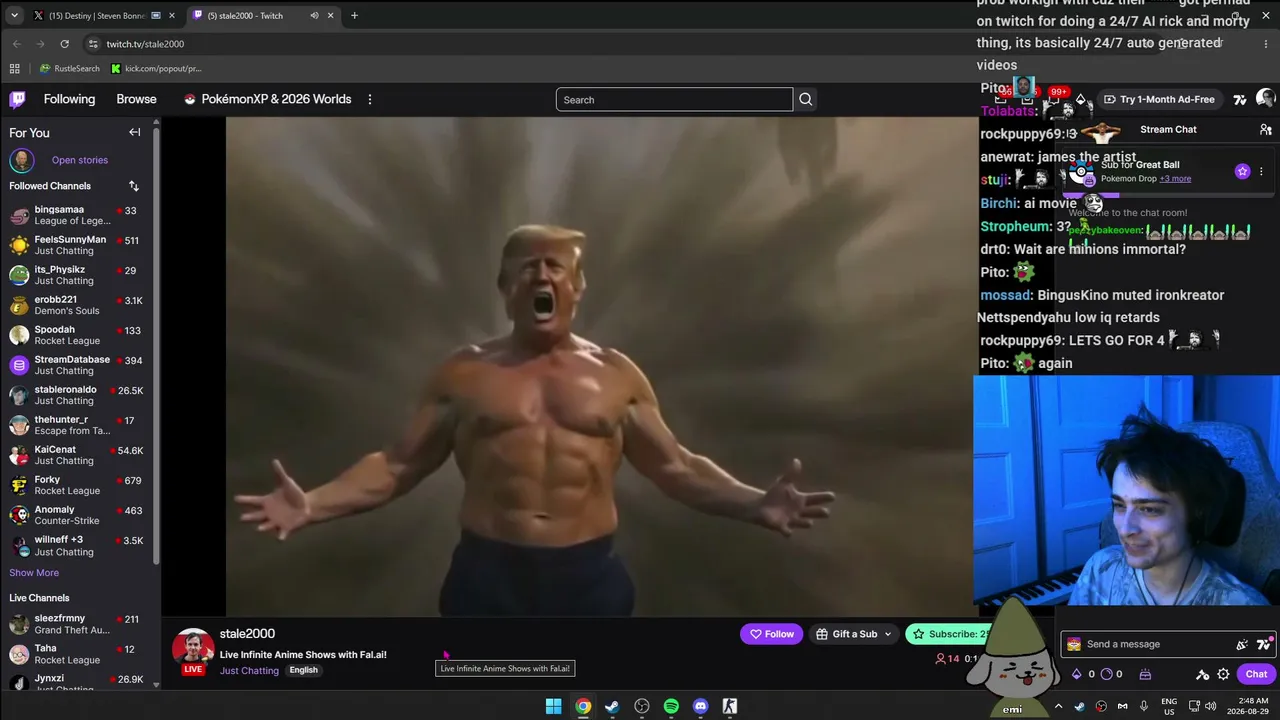Open the microphone tray icon
The image size is (1280, 720).
pyautogui.click(x=1144, y=706)
